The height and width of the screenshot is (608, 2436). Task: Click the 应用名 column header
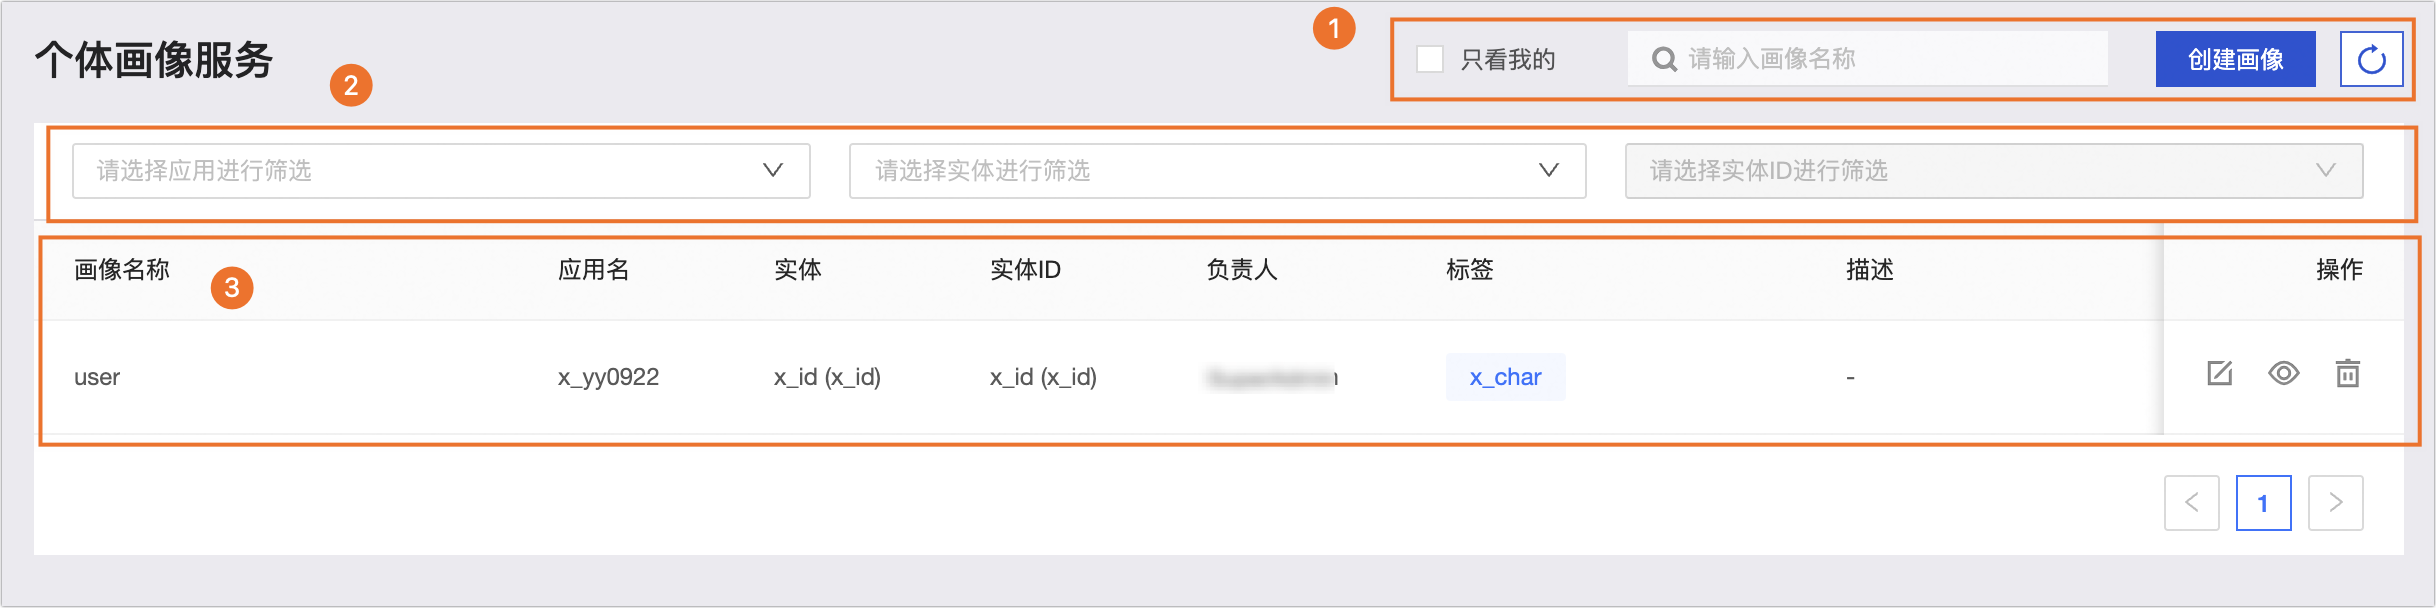click(x=594, y=270)
